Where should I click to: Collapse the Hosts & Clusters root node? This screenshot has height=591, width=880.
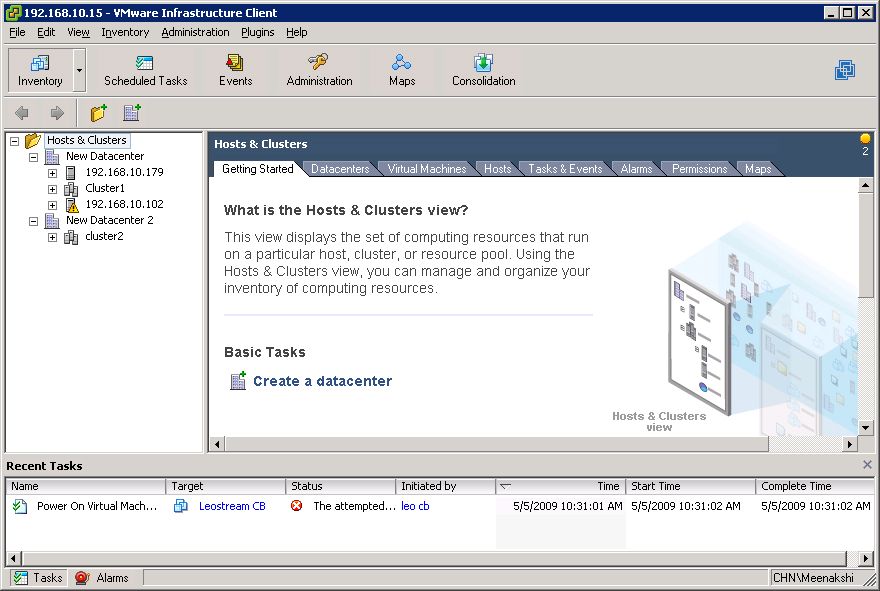[15, 141]
